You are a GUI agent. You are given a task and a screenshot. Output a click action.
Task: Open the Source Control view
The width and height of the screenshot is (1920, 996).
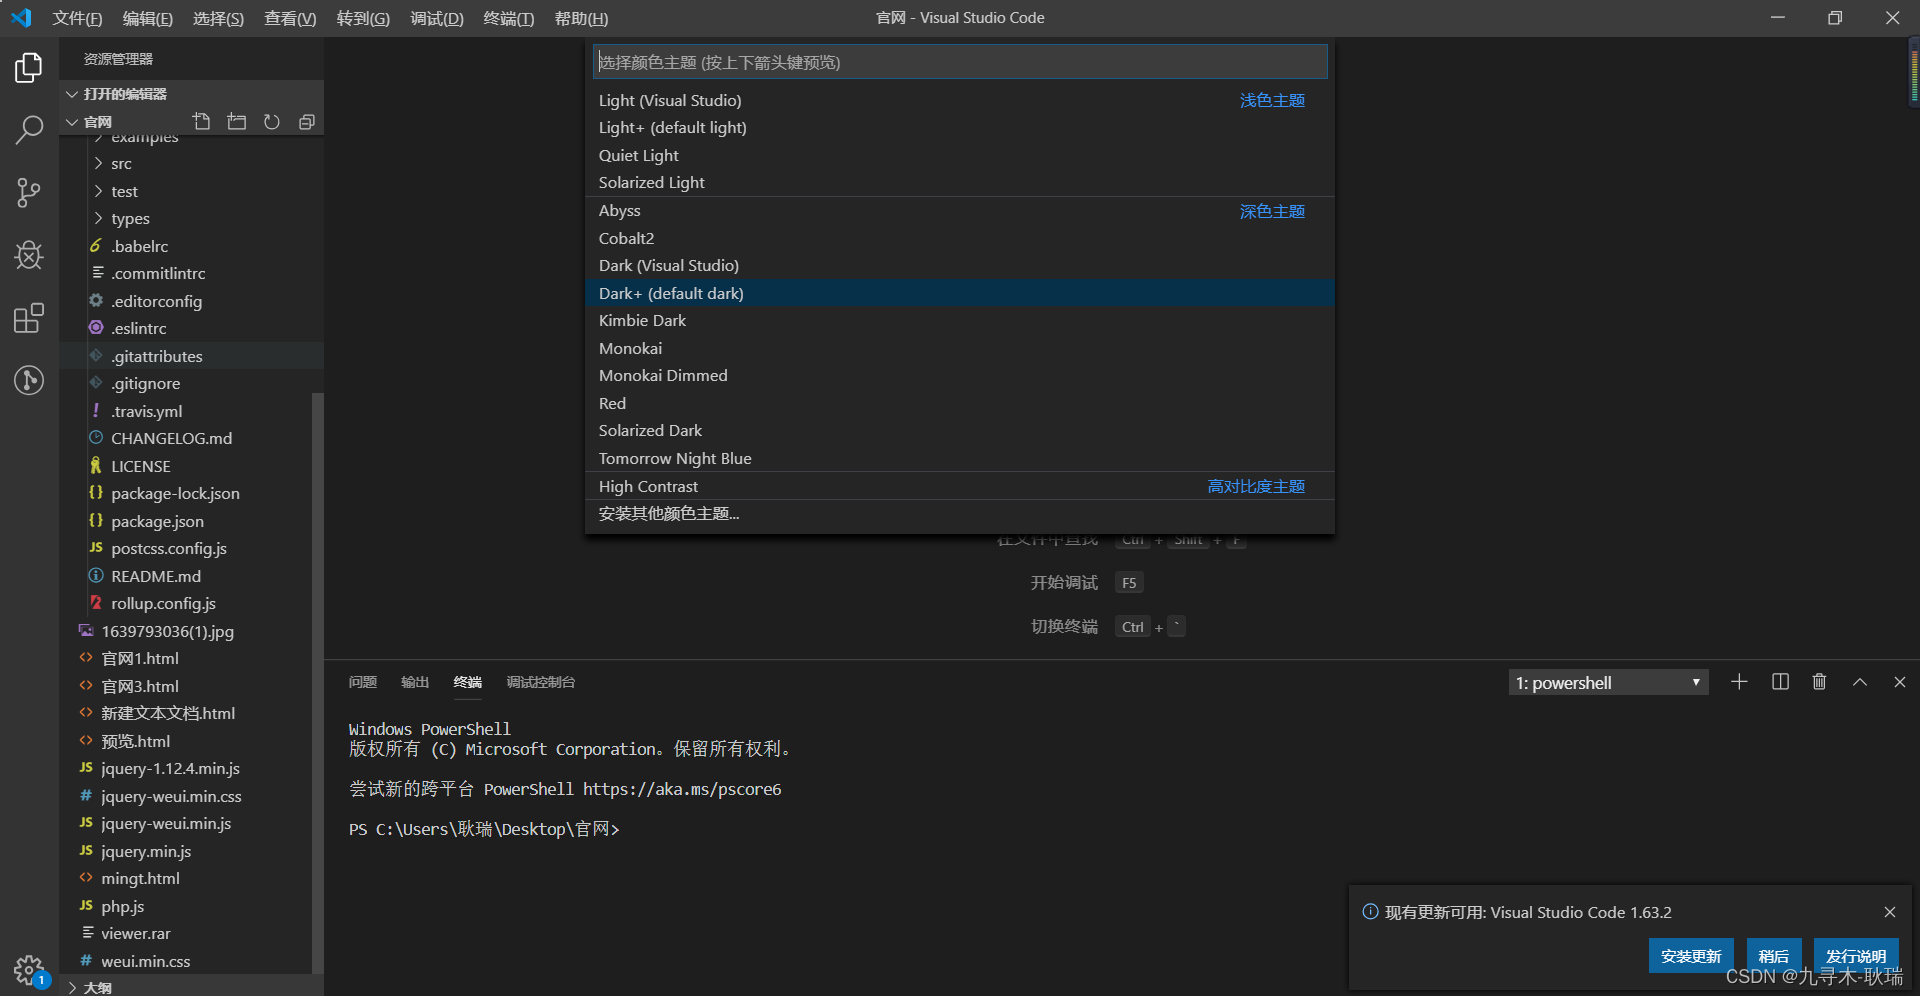click(x=29, y=192)
